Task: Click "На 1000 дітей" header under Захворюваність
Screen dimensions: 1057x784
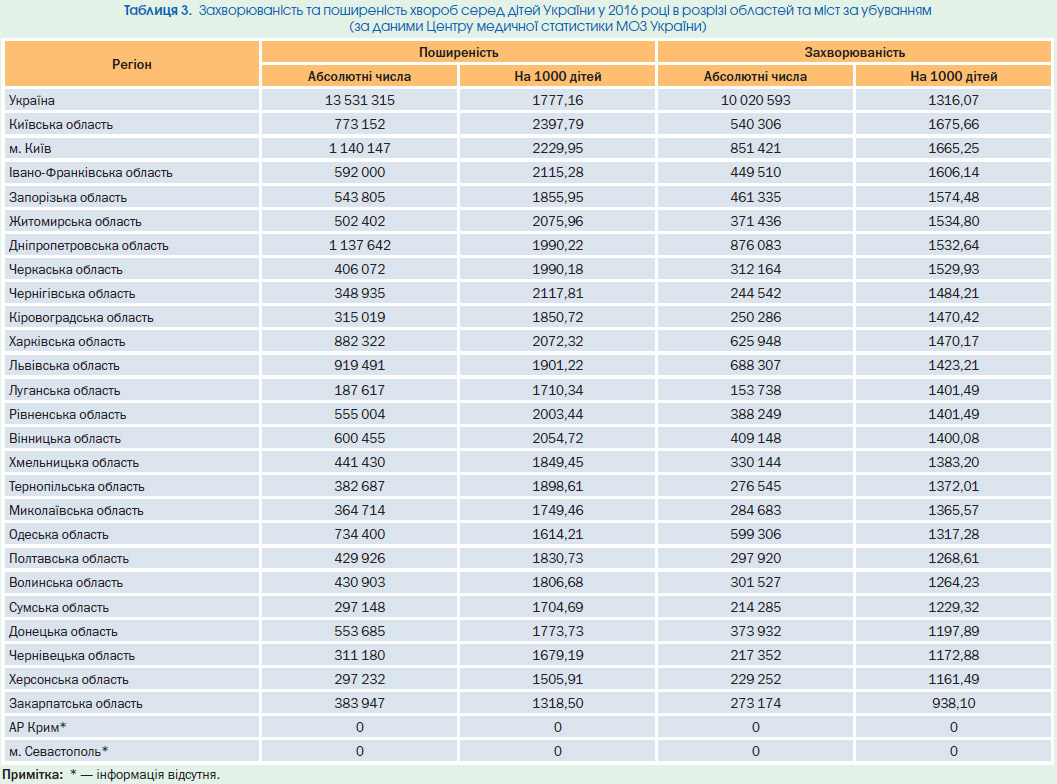Action: (953, 76)
